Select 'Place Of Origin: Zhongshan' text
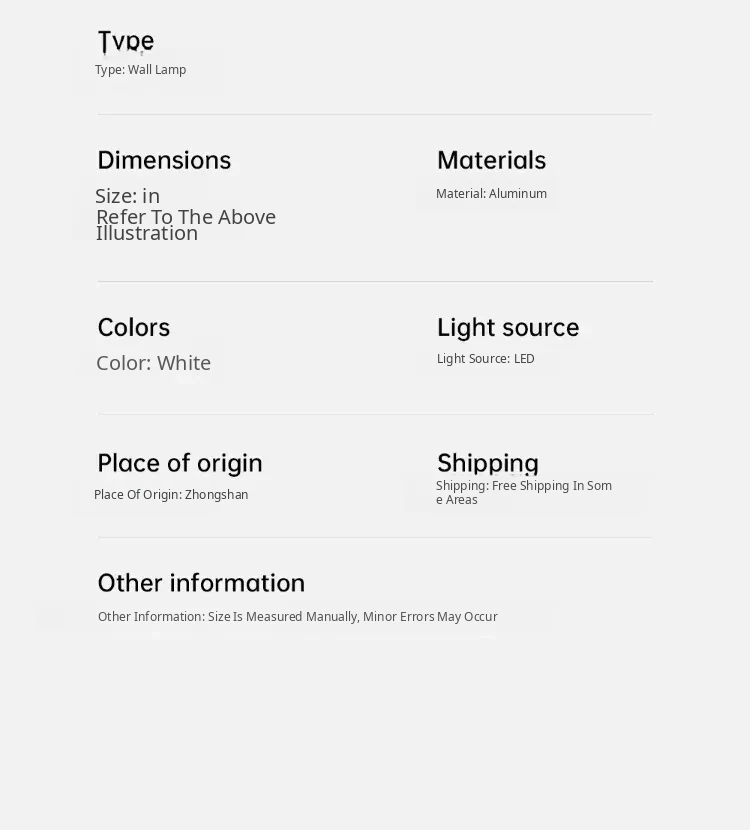 [x=171, y=495]
